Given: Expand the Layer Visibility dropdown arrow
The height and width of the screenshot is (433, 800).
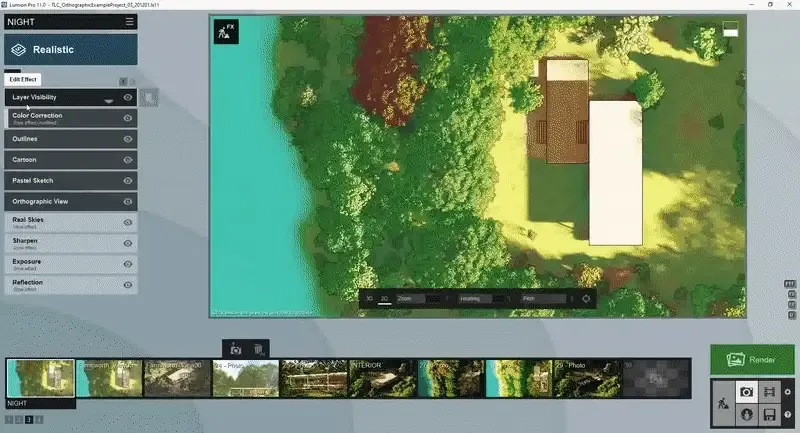Looking at the screenshot, I should (109, 101).
